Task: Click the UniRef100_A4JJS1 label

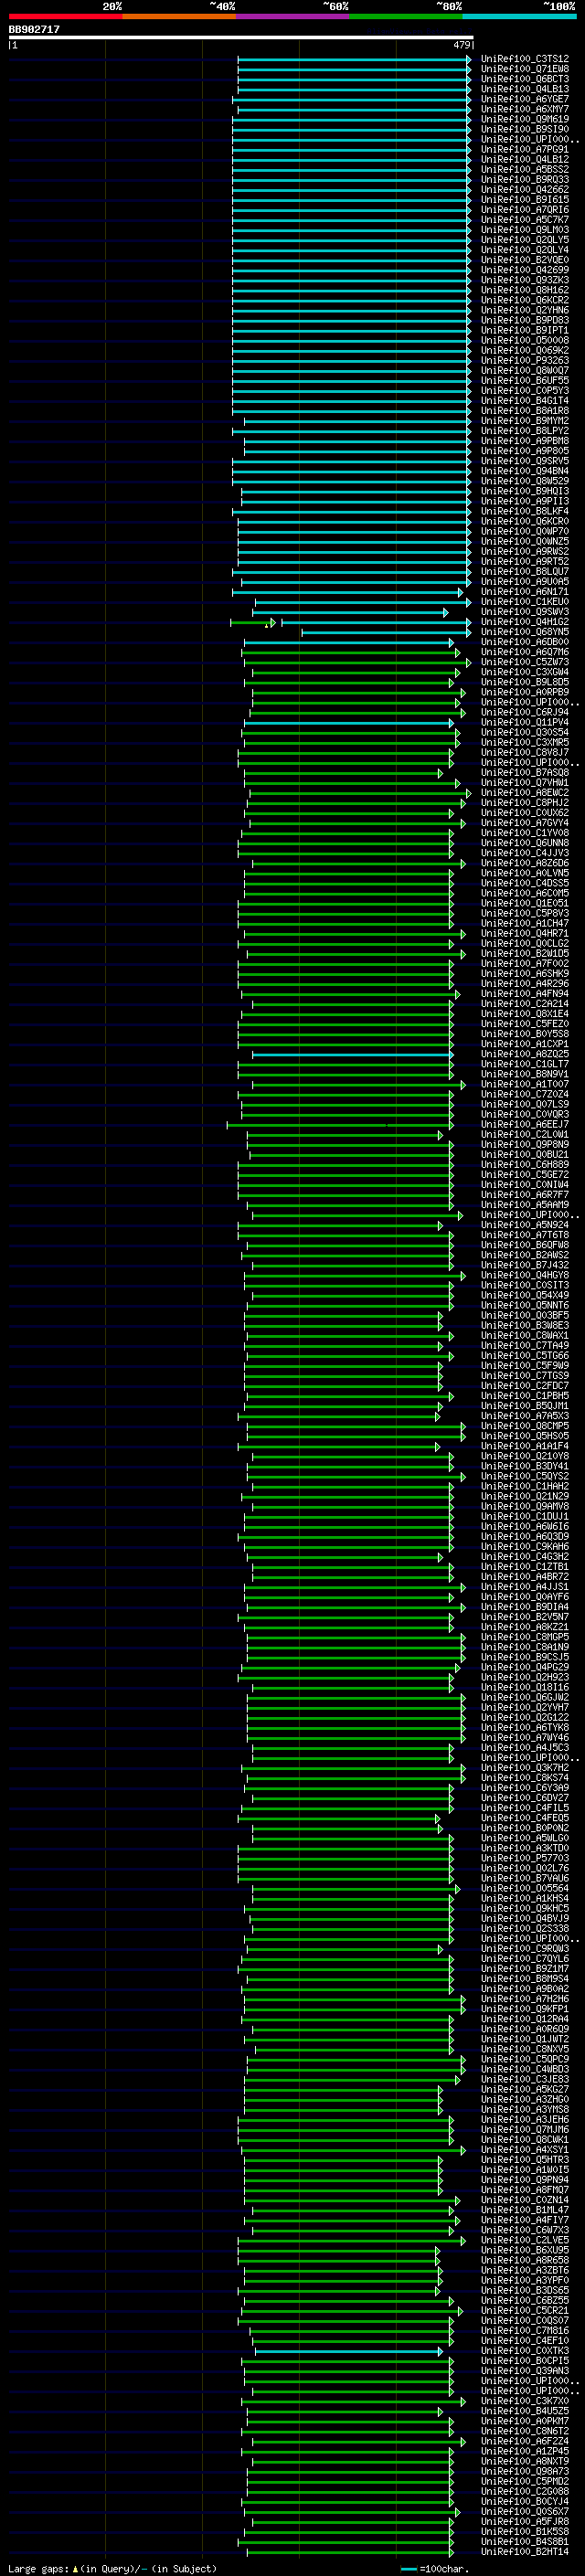Action: click(525, 1587)
